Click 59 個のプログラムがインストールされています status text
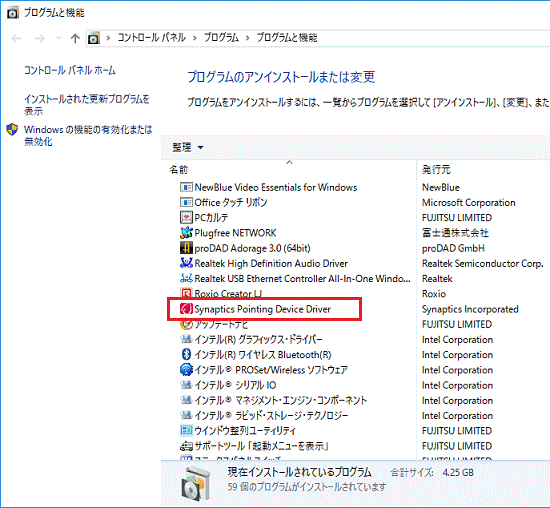This screenshot has height=508, width=550. click(x=307, y=487)
